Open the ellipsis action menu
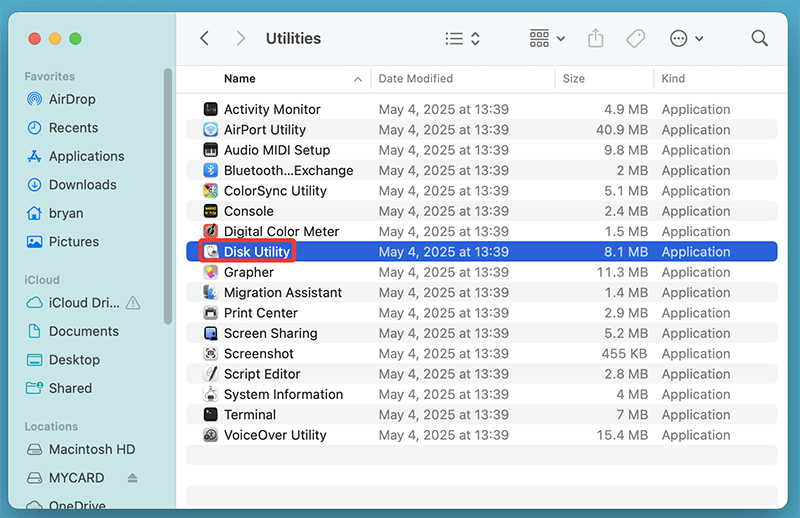The image size is (800, 518). click(x=686, y=38)
